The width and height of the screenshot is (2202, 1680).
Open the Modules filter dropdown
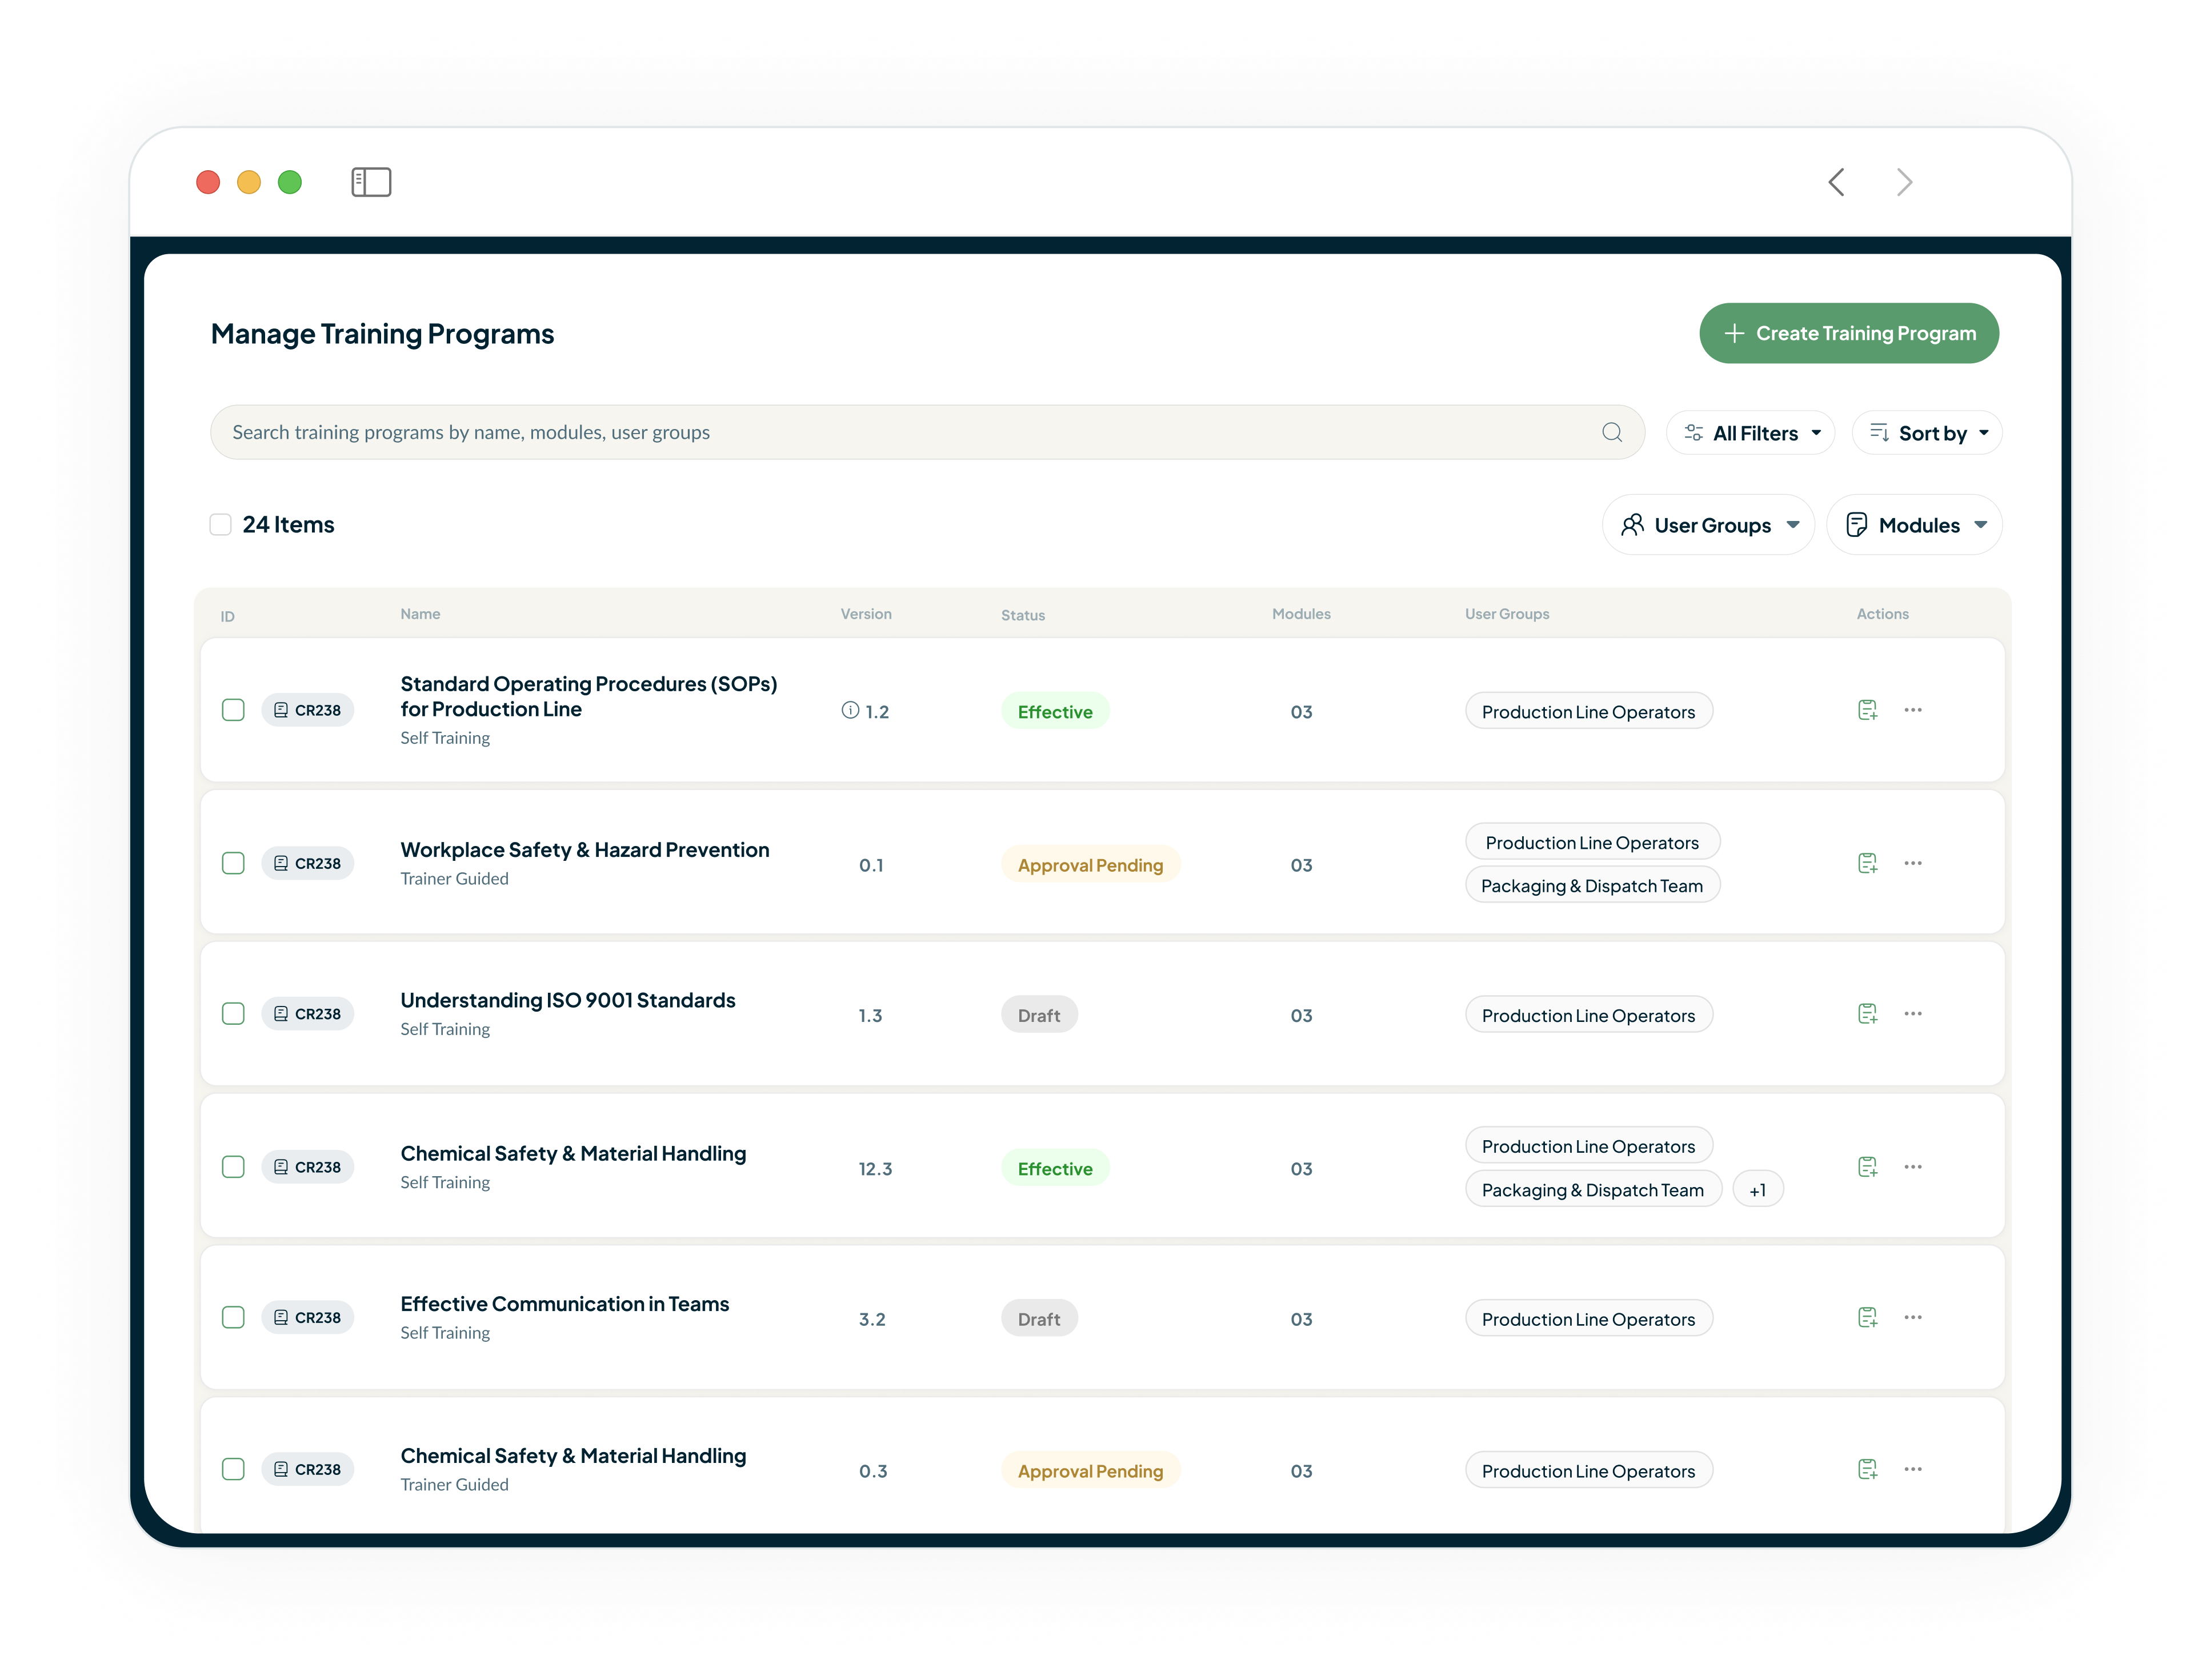[x=1914, y=524]
